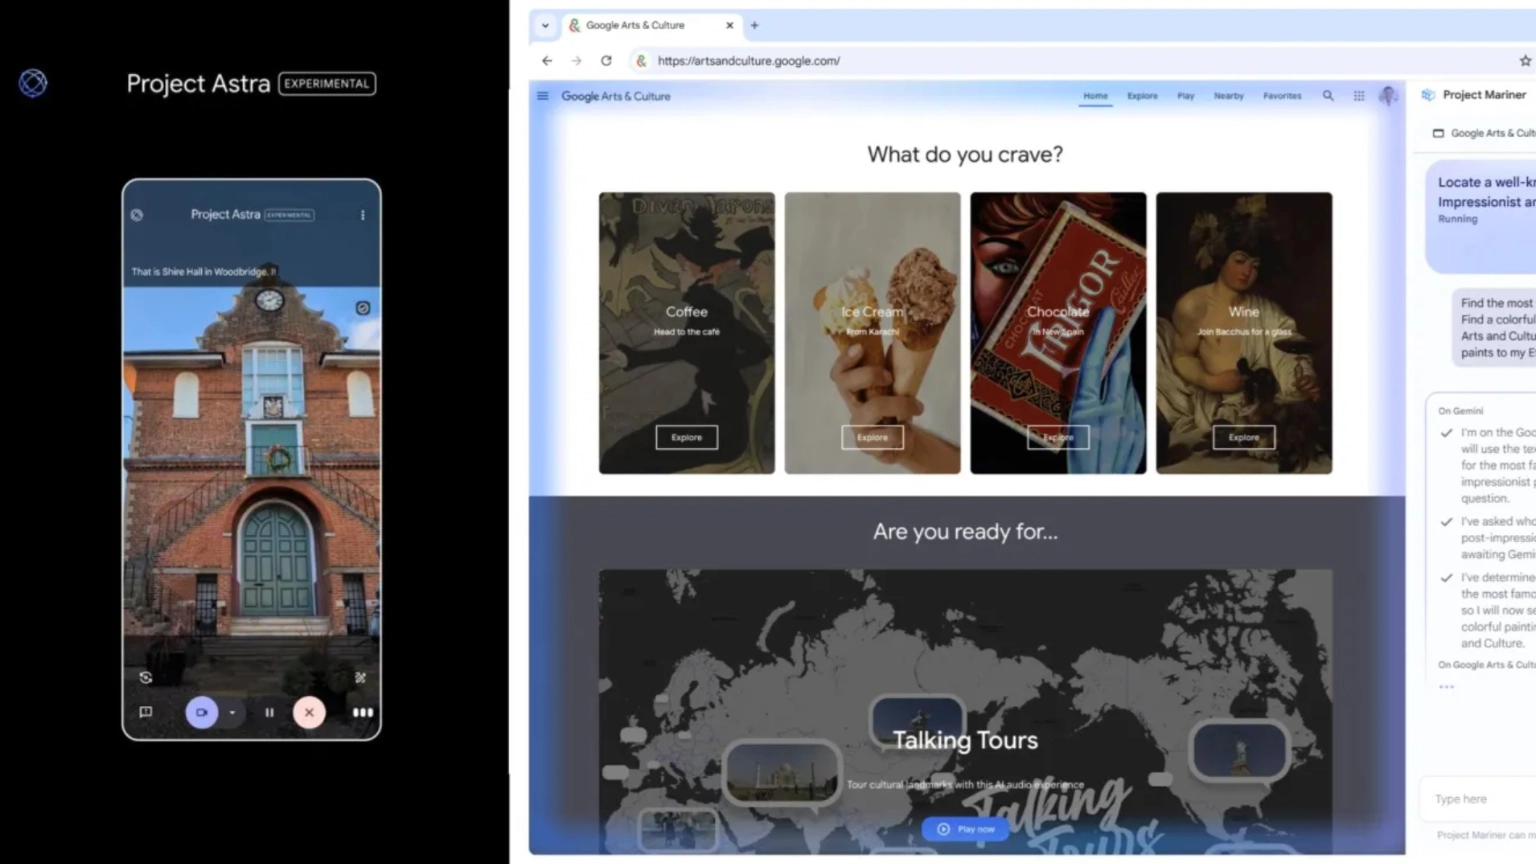The image size is (1536, 864).
Task: Go back using the browser back arrow
Action: point(547,61)
